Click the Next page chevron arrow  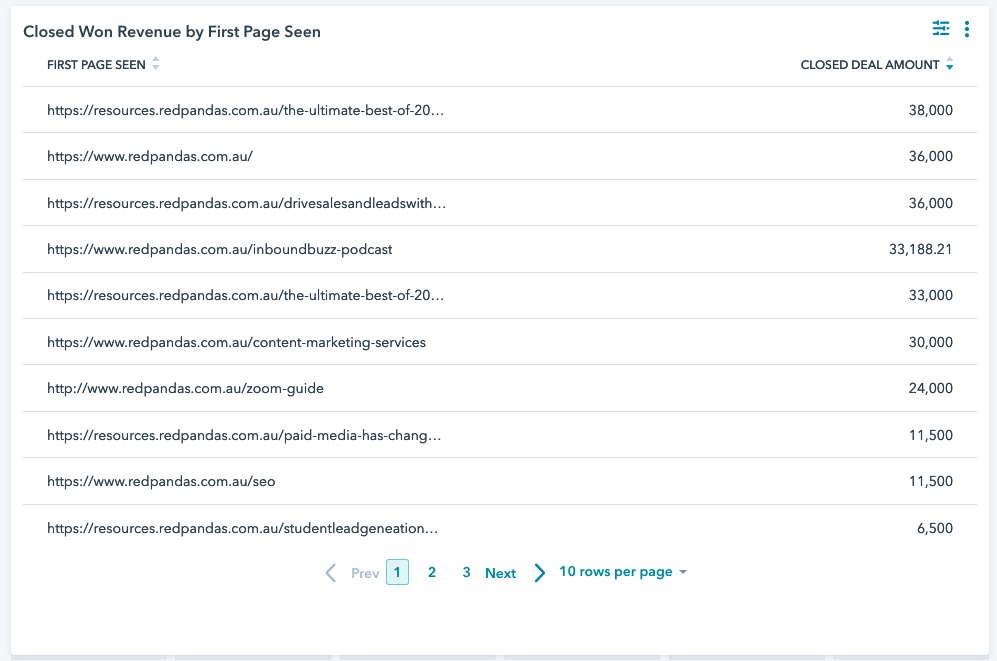[539, 572]
